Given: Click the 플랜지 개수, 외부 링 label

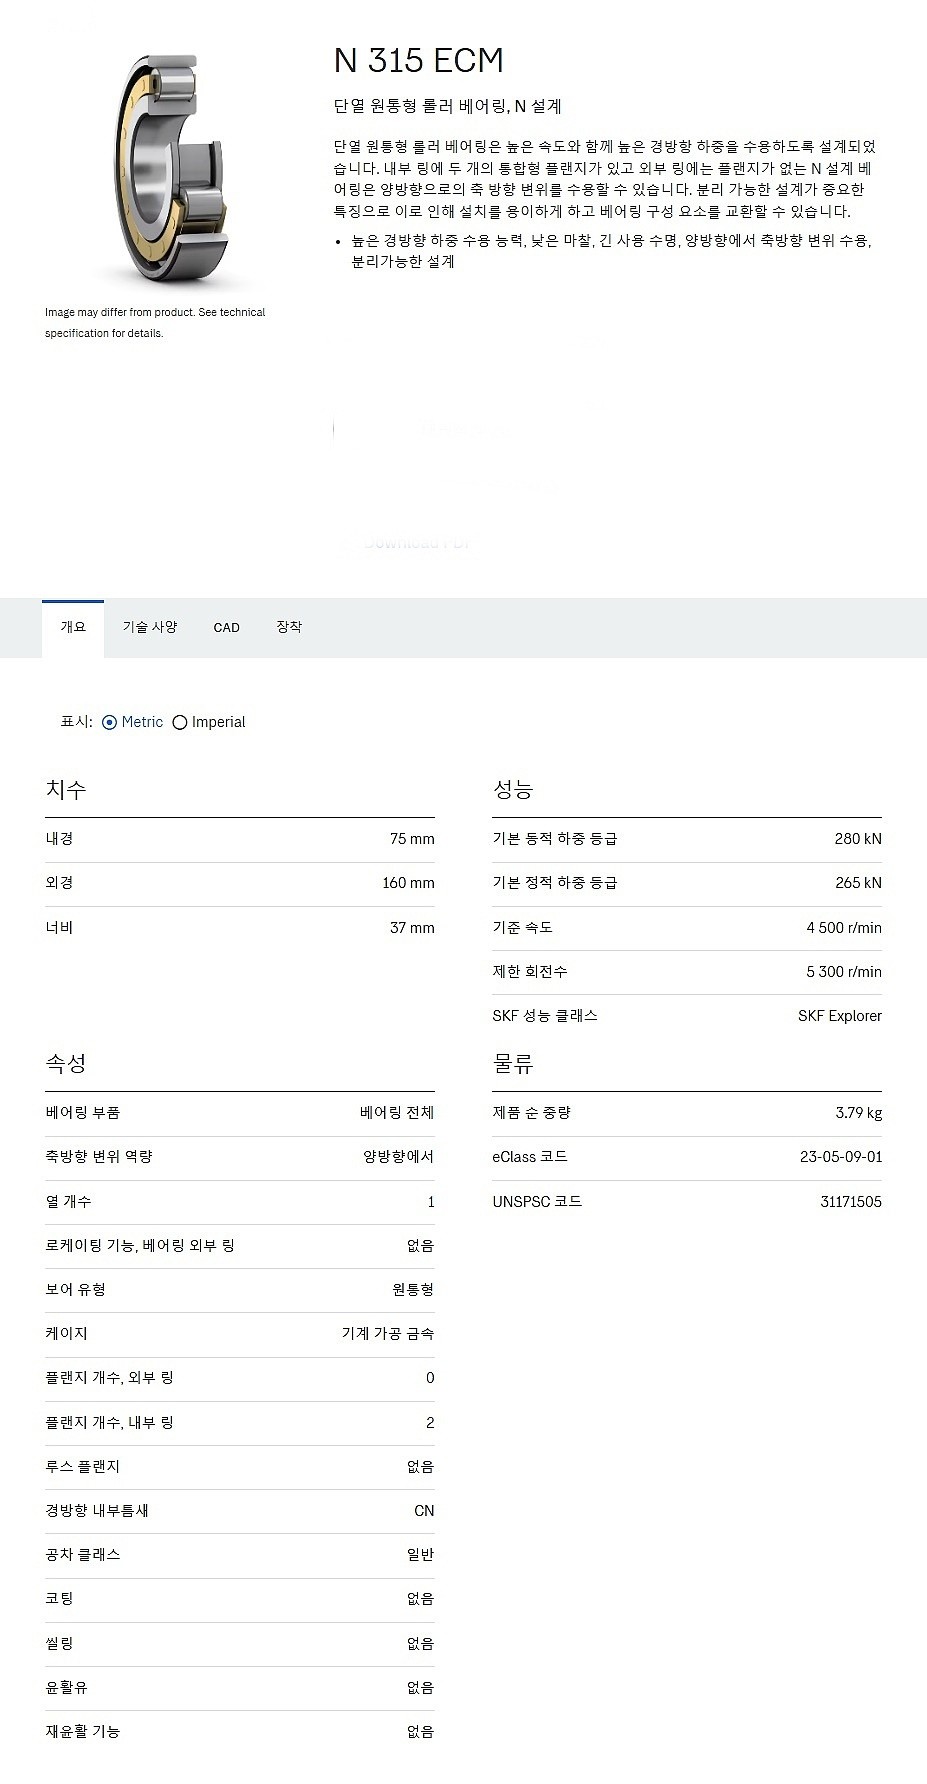Looking at the screenshot, I should click(109, 1378).
